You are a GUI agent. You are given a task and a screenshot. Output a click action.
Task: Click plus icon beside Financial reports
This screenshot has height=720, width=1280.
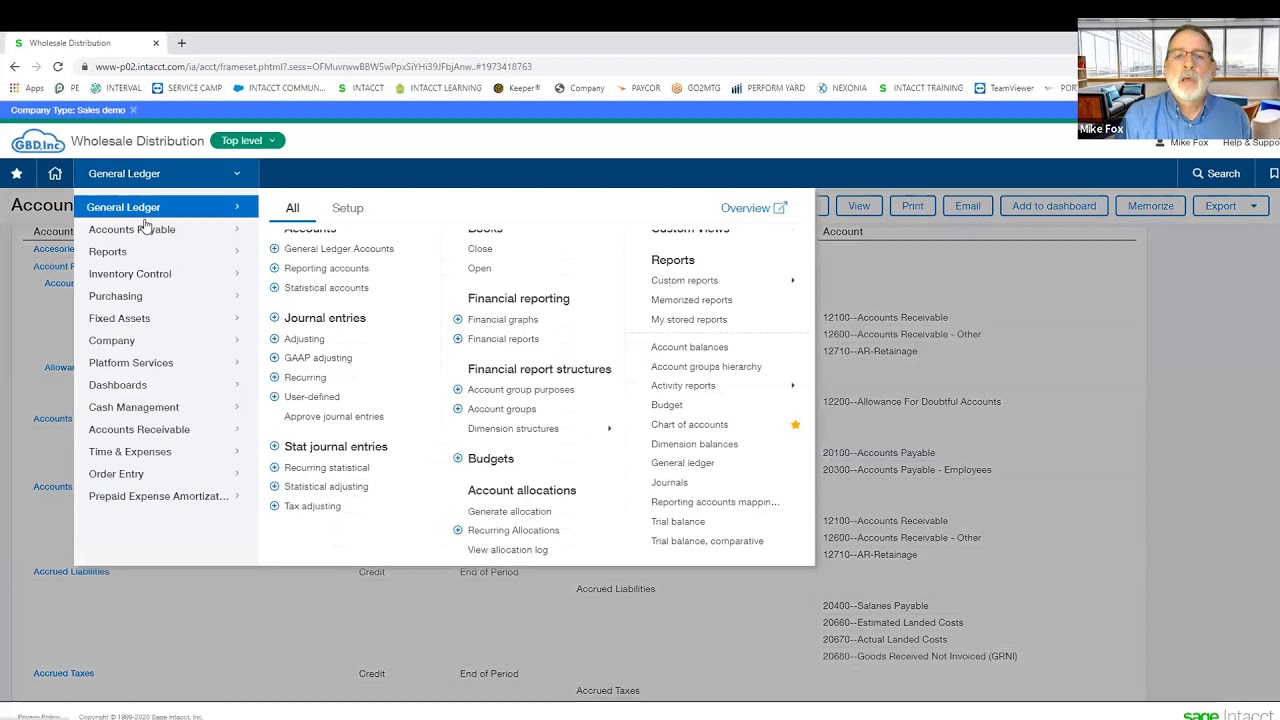[x=458, y=339]
